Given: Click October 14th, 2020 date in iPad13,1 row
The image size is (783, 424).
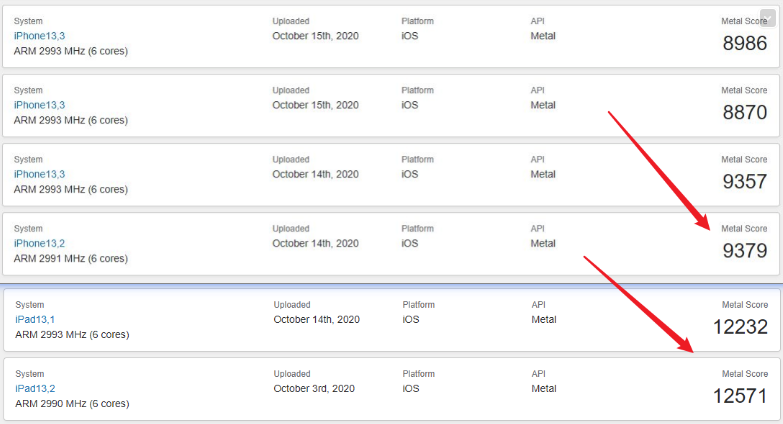Looking at the screenshot, I should point(317,320).
